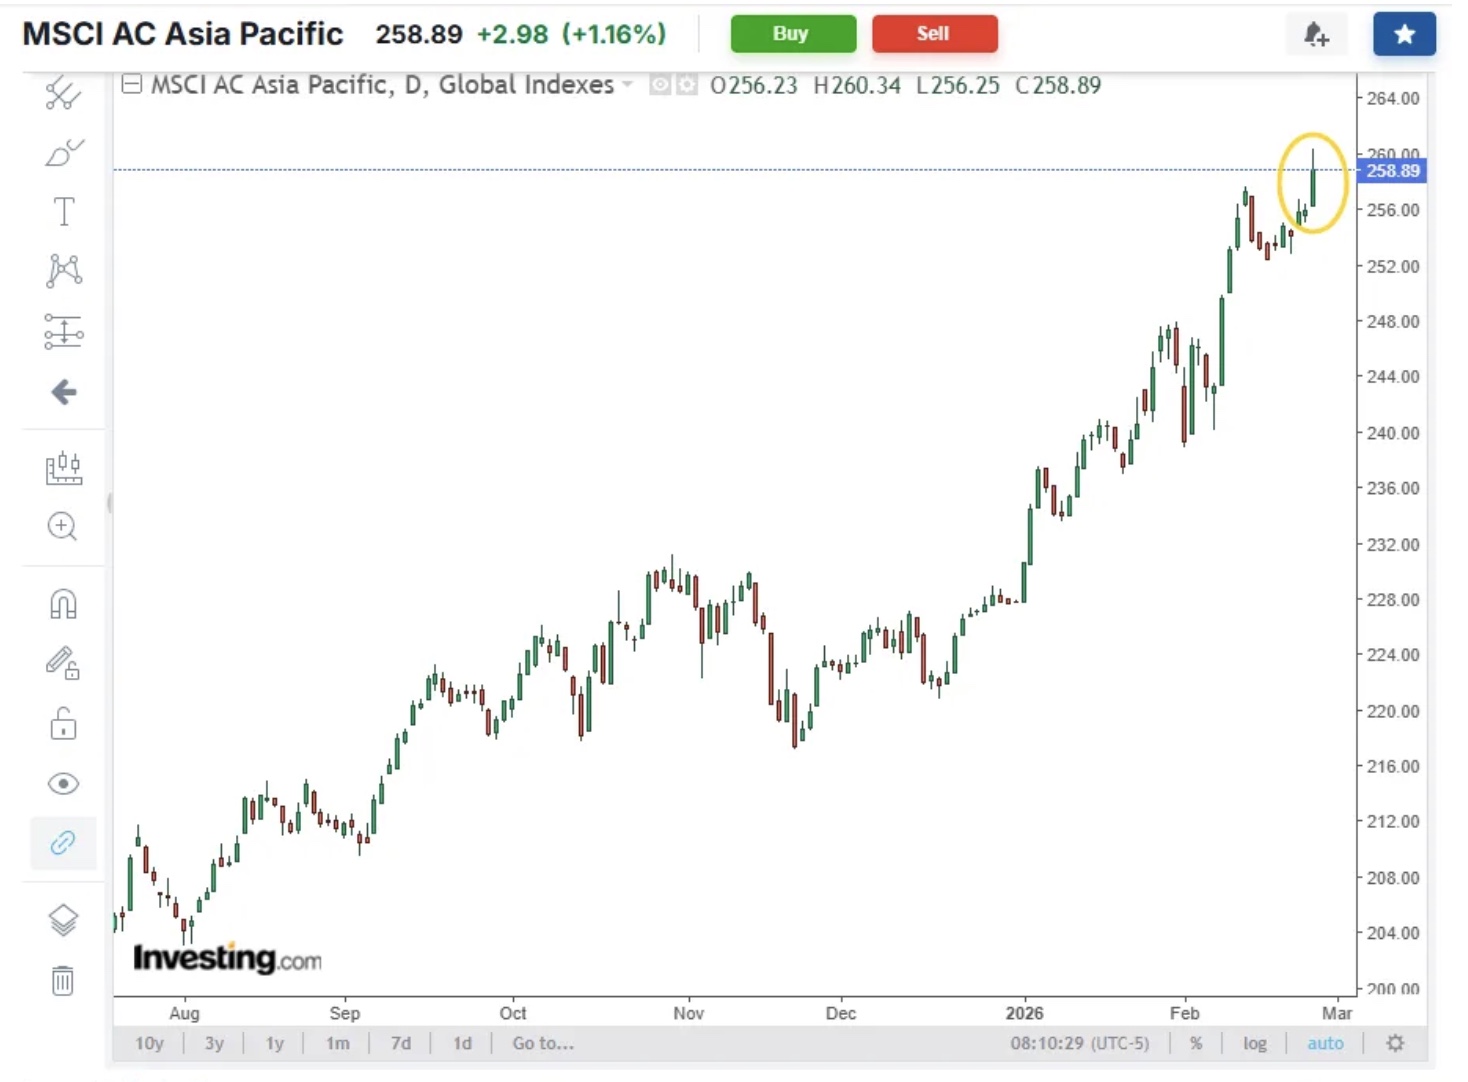The width and height of the screenshot is (1468, 1082).
Task: Click the green Buy button
Action: coord(792,34)
